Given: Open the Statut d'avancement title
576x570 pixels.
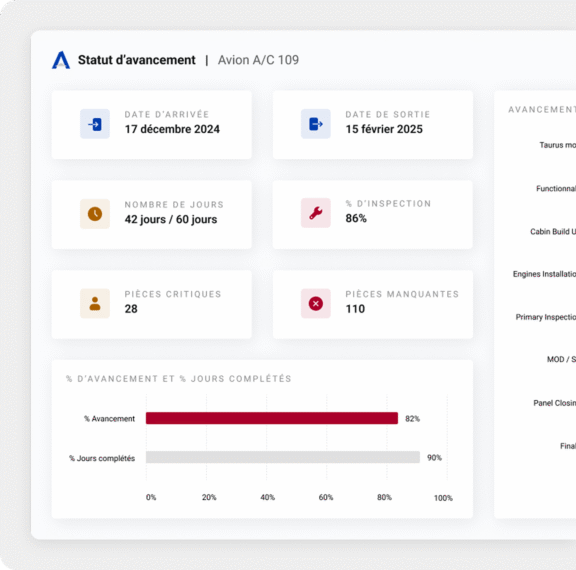Looking at the screenshot, I should [137, 60].
